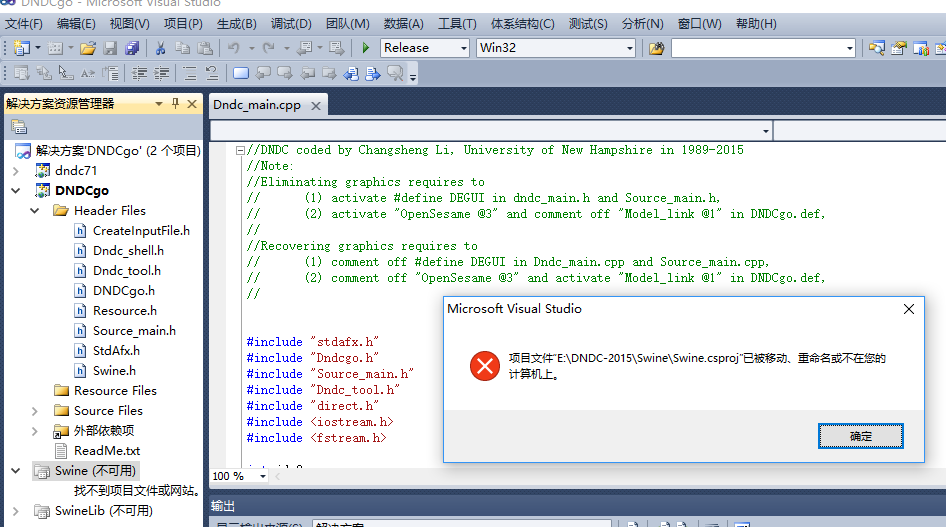This screenshot has height=527, width=946.
Task: Open the Find combo box dropdown arrow
Action: click(x=849, y=48)
